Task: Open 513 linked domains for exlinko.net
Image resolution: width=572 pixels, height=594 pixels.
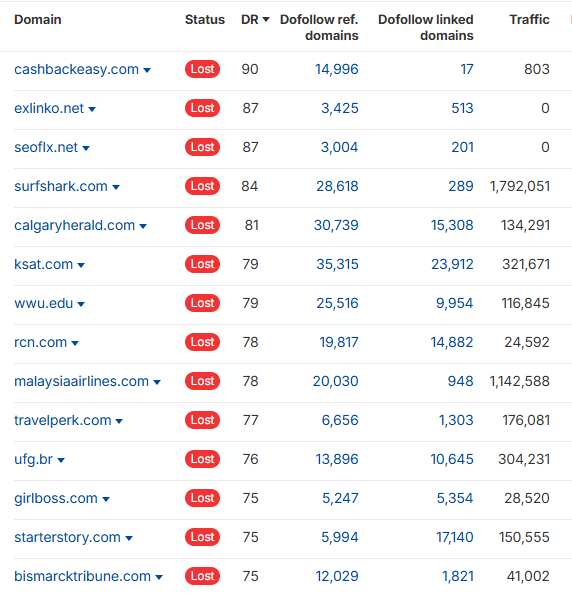Action: (462, 108)
